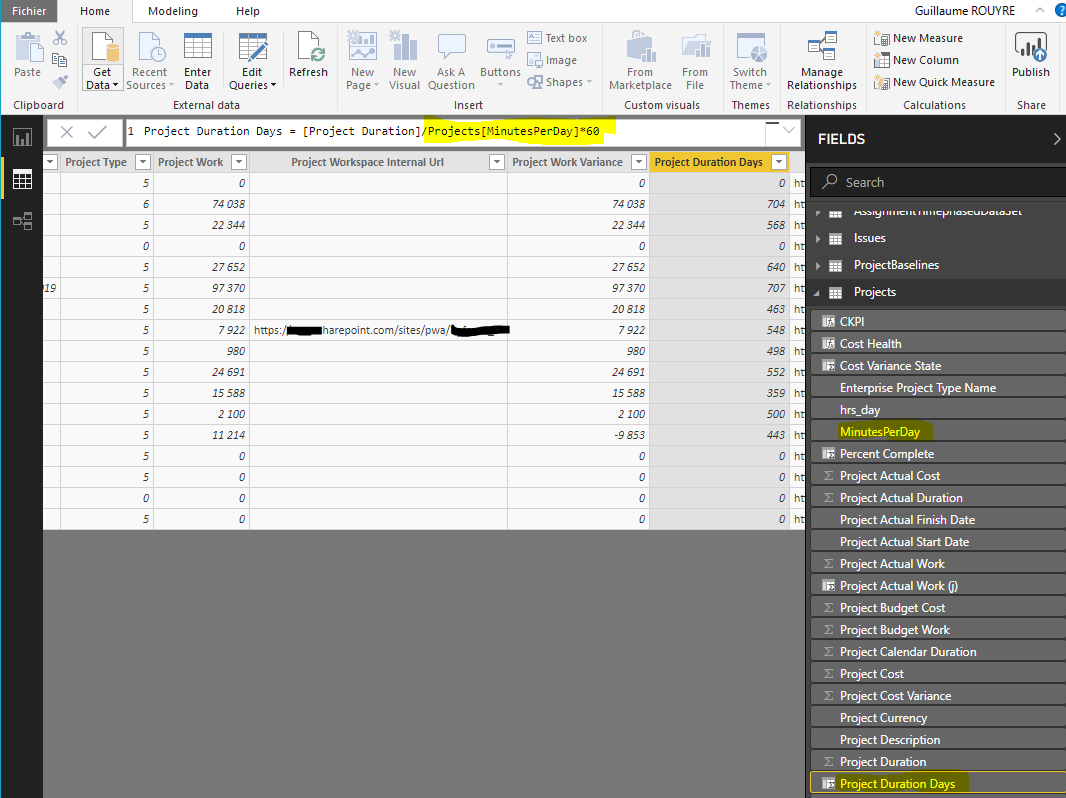
Task: Import custom visual From File
Action: click(695, 60)
